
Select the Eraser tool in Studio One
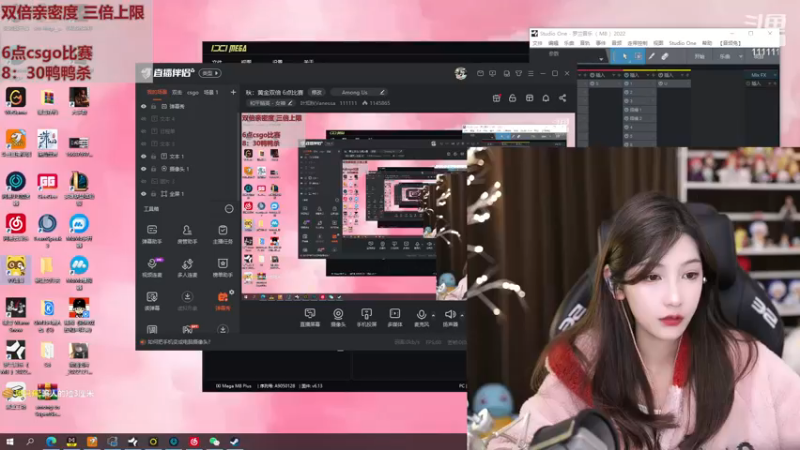pyautogui.click(x=665, y=57)
